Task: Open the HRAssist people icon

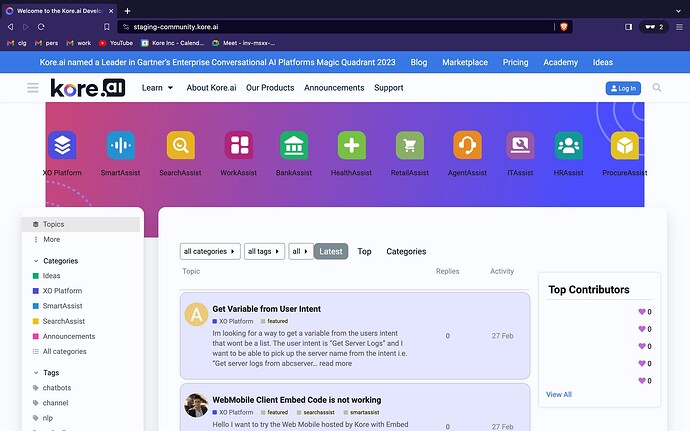Action: point(569,145)
